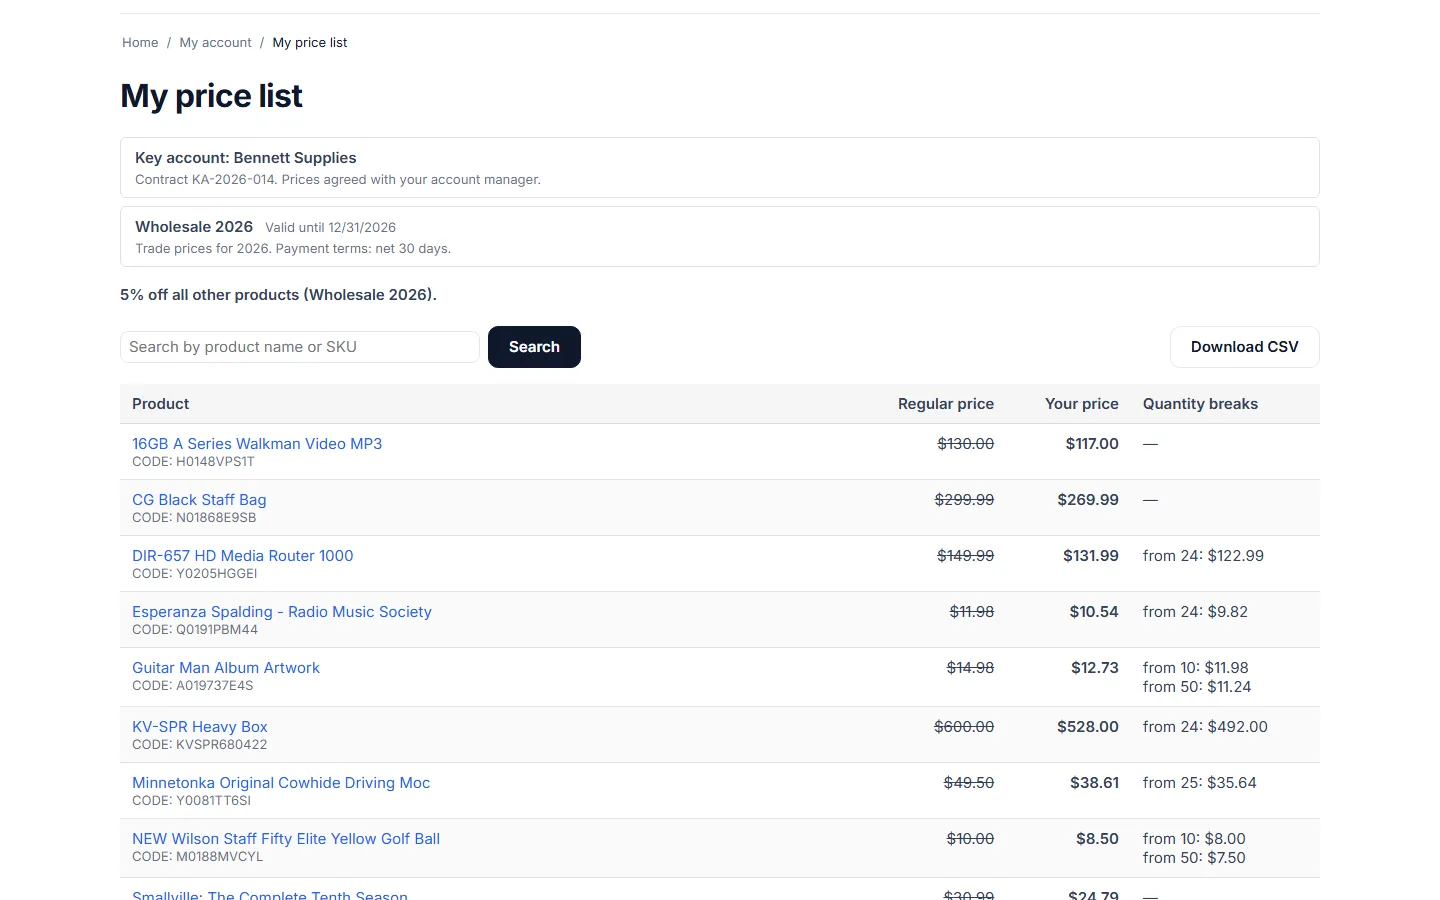
Task: Click the Your price column header
Action: click(1082, 404)
